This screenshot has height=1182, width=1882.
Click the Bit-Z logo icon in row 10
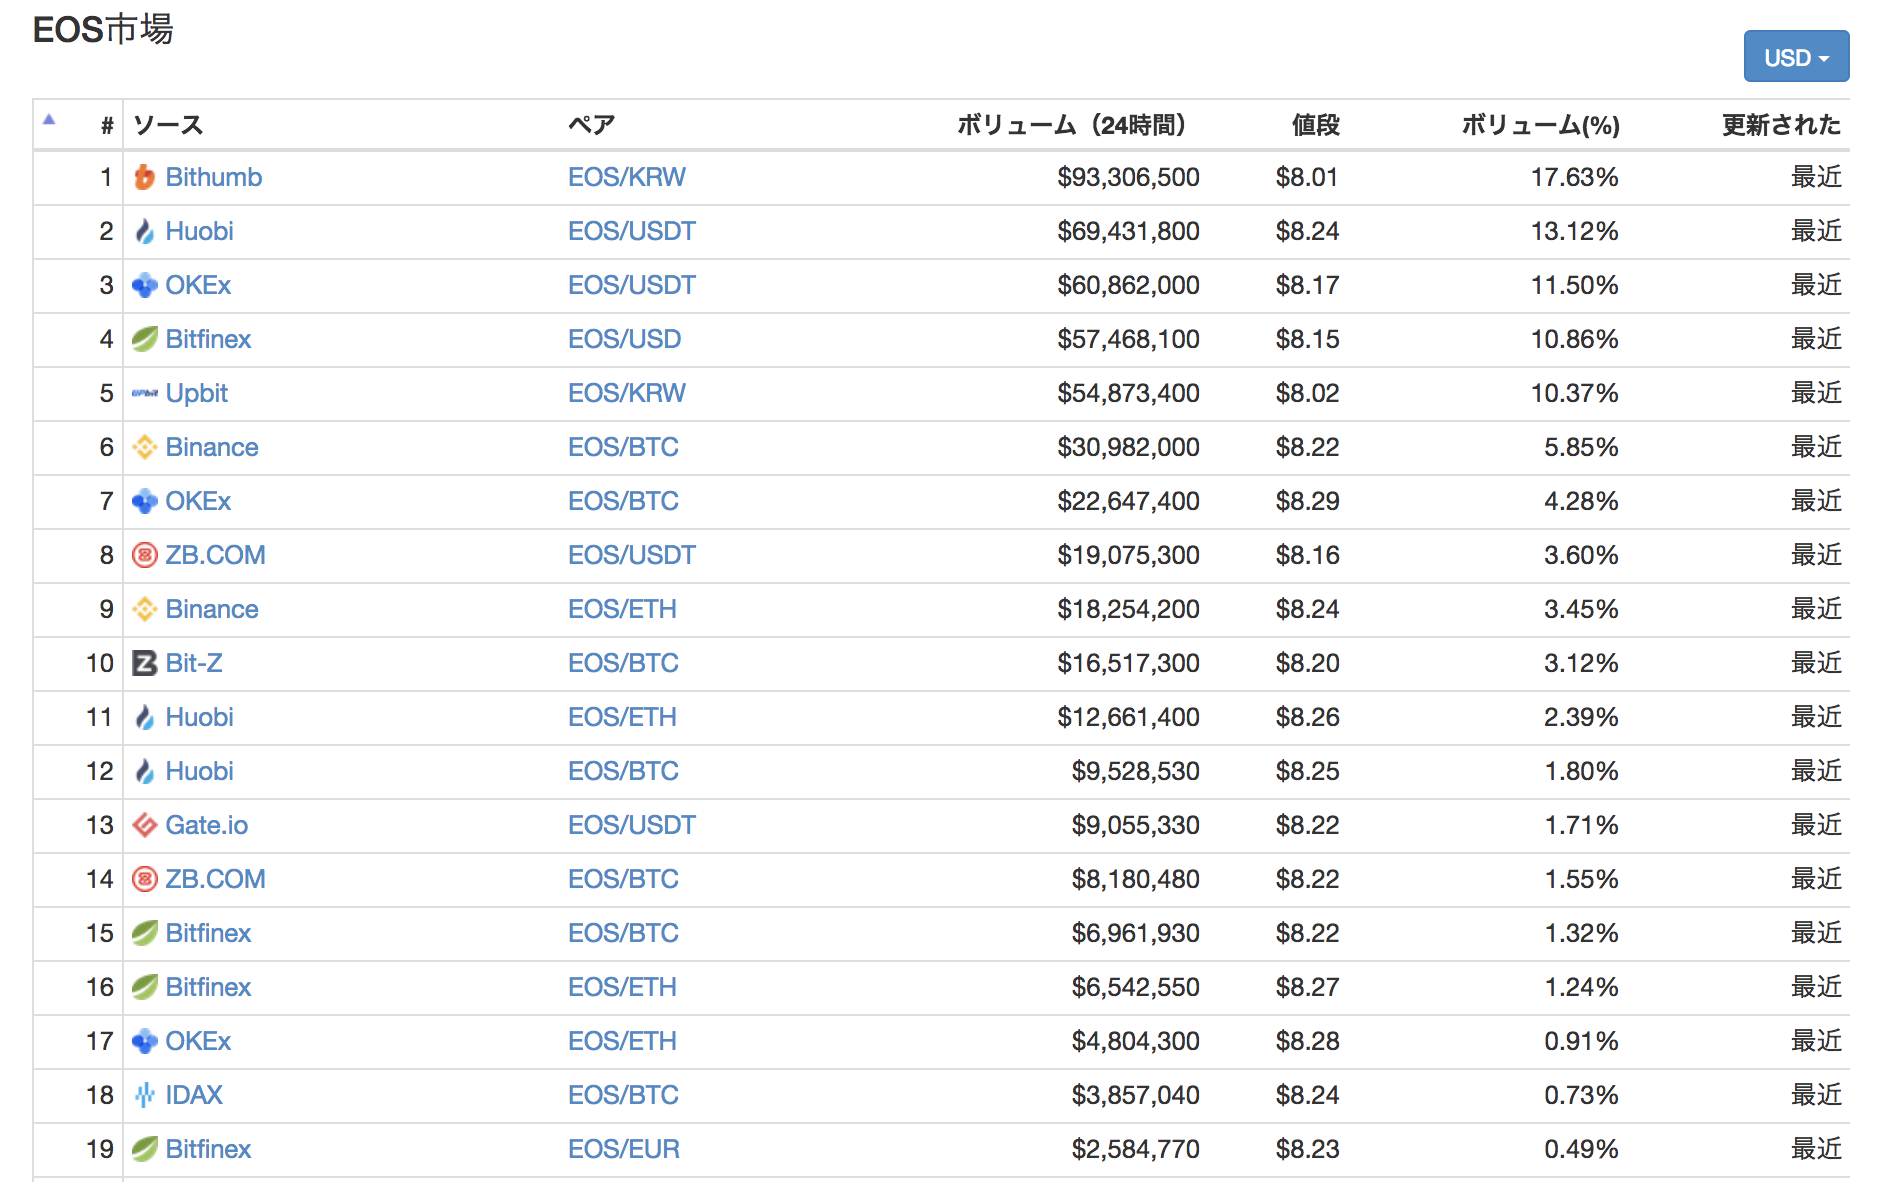tap(145, 663)
